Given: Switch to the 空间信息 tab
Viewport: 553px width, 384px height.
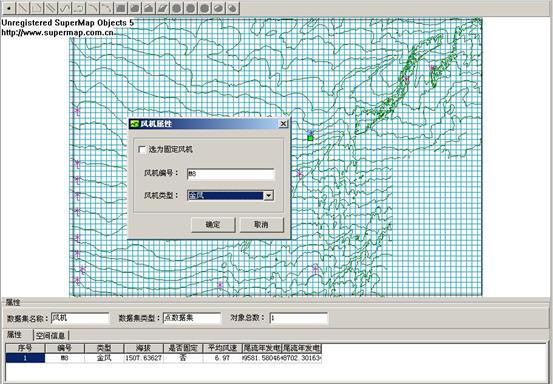Looking at the screenshot, I should coord(50,335).
